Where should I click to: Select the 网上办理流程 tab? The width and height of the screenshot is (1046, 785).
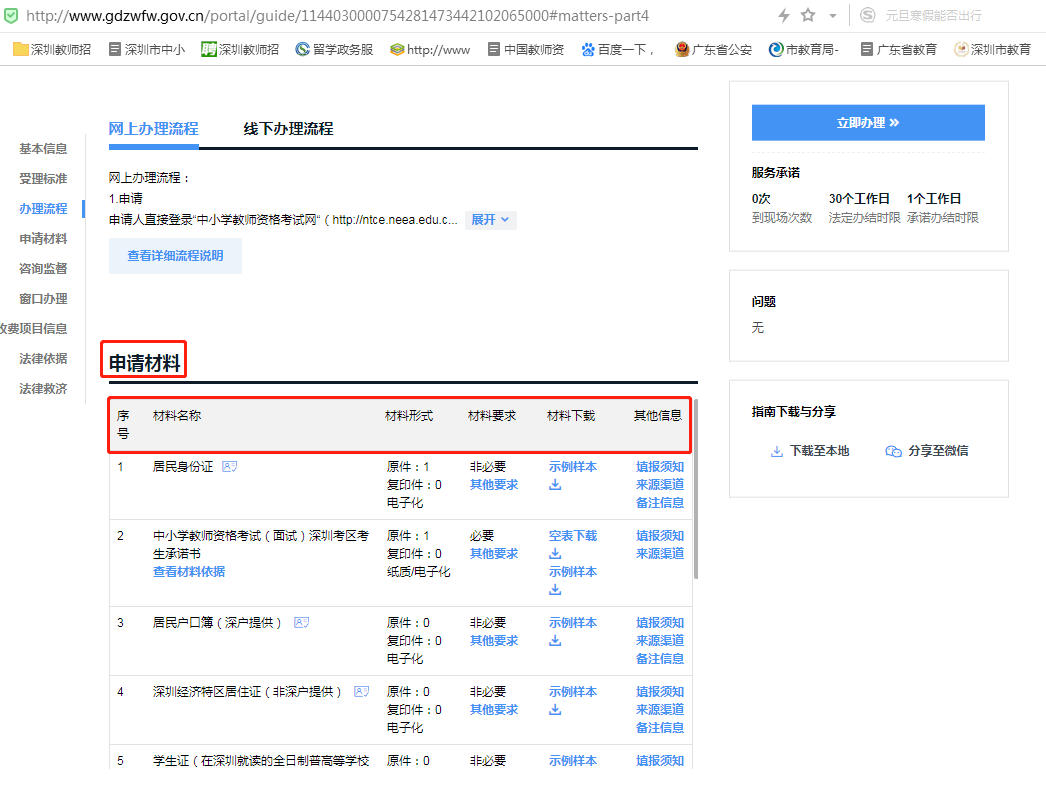point(153,129)
